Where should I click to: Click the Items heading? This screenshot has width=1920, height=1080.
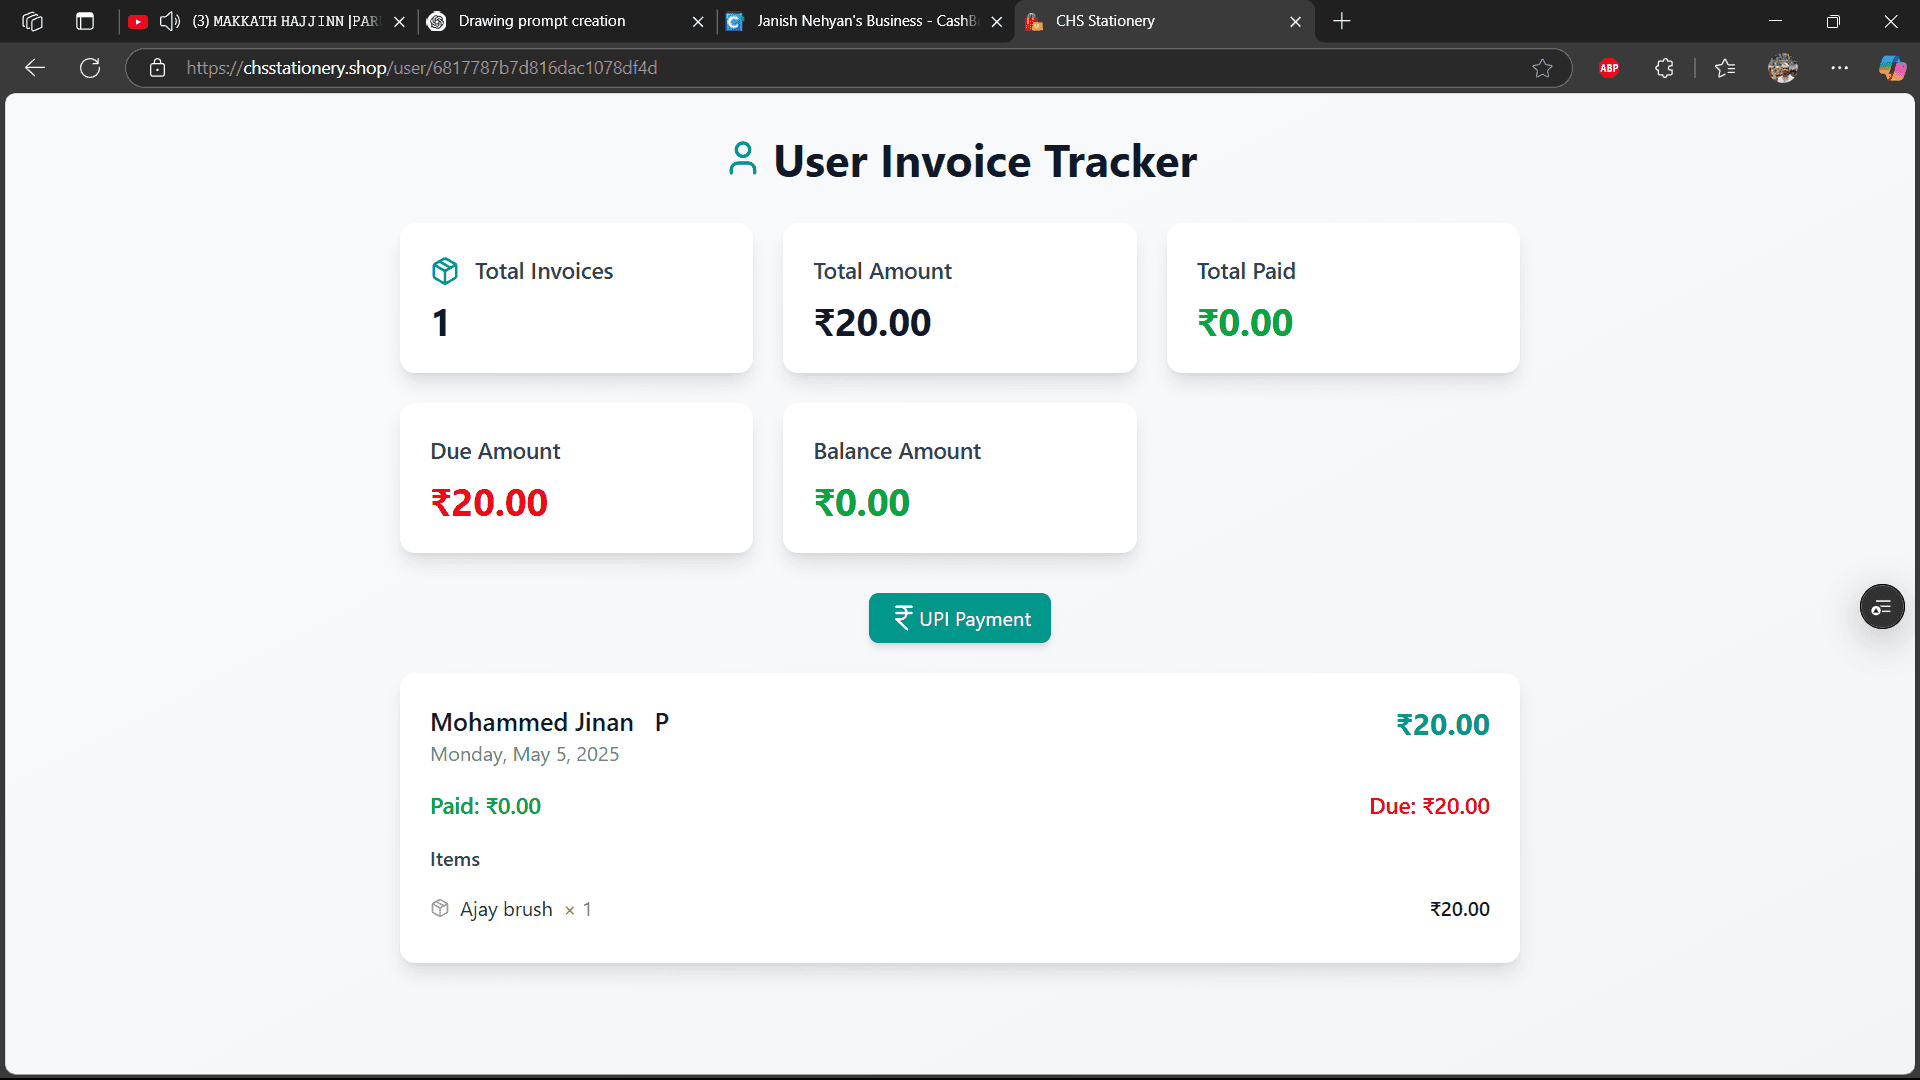[455, 859]
